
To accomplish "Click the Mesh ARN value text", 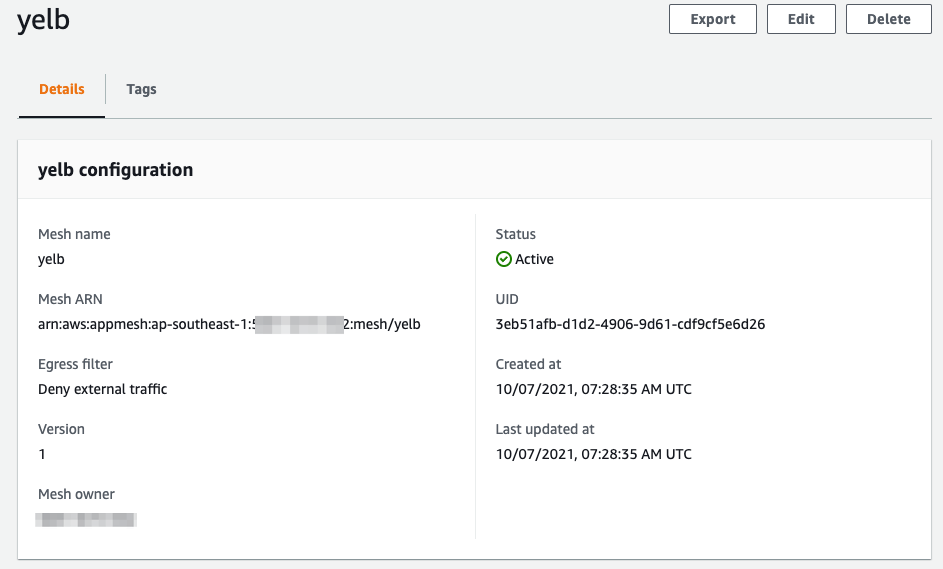I will pos(229,324).
